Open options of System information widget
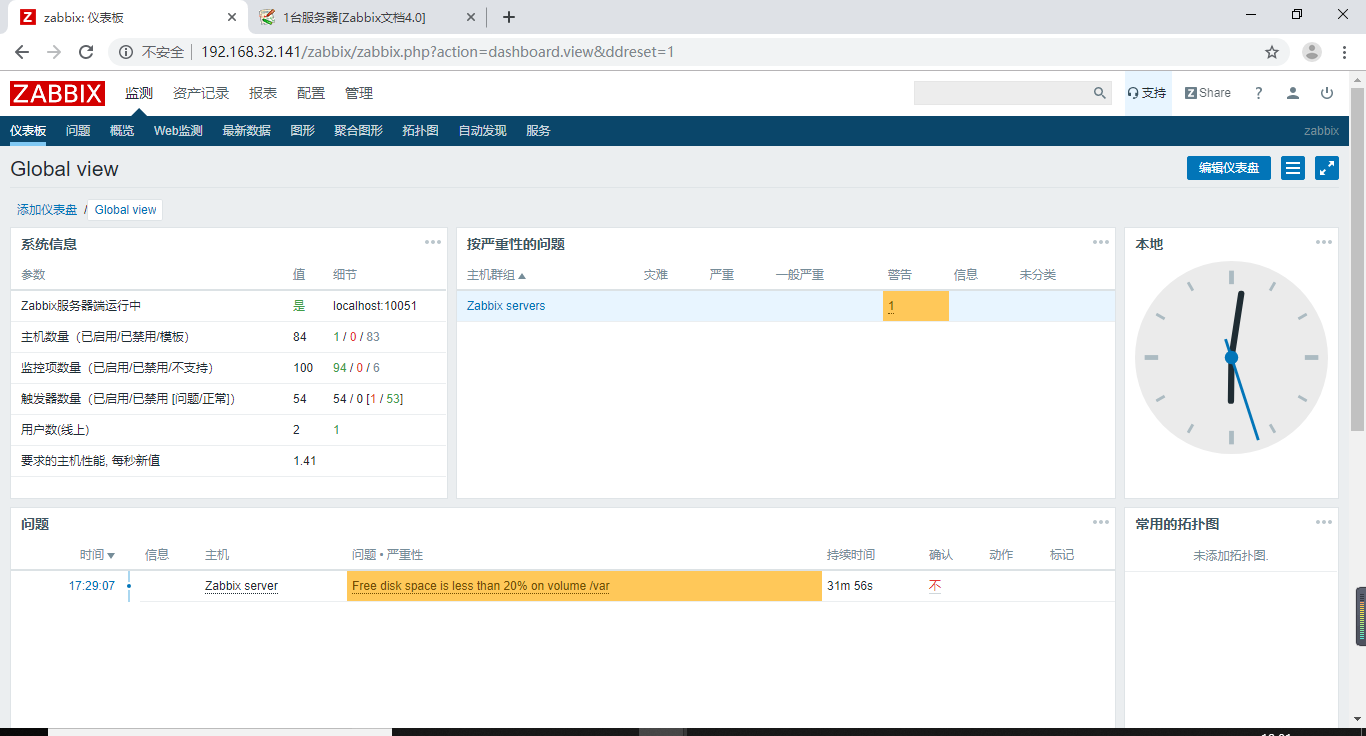The width and height of the screenshot is (1366, 736). point(433,242)
